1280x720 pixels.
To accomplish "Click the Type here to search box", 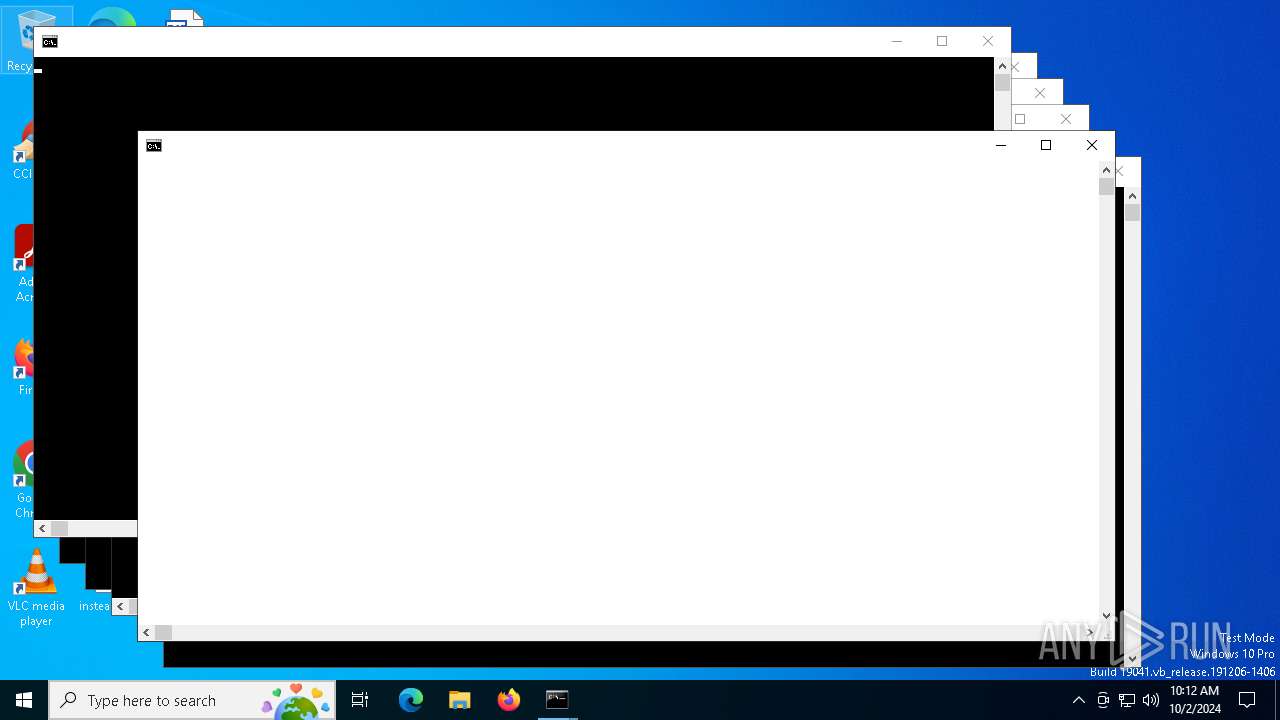I will click(193, 700).
